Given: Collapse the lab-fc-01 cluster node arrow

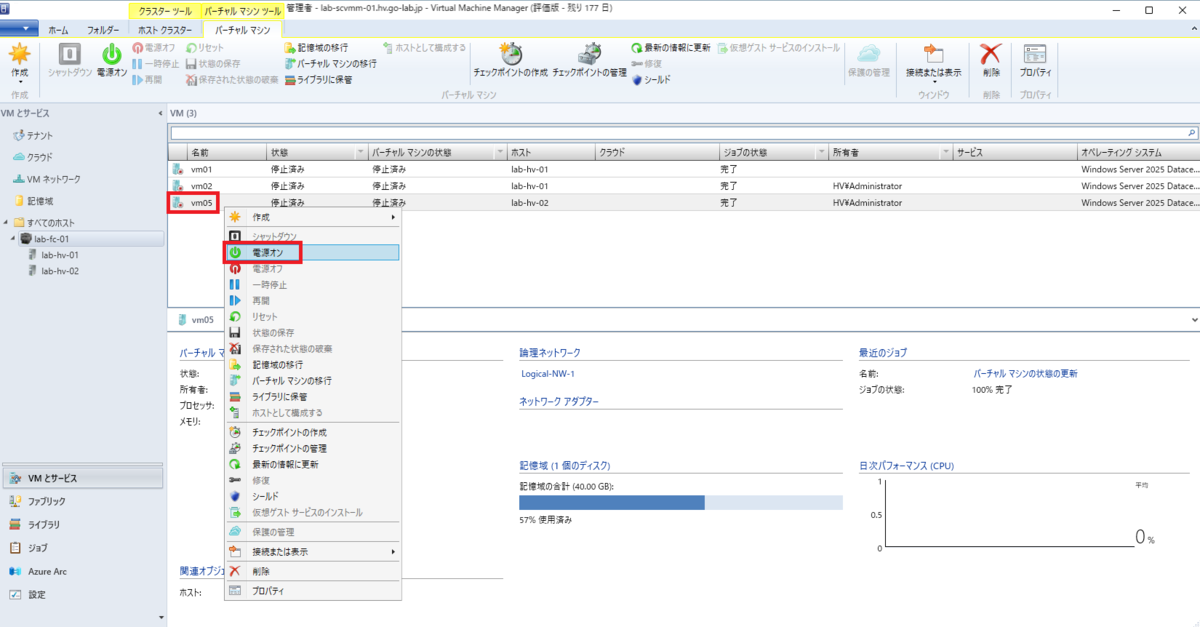Looking at the screenshot, I should (14, 239).
